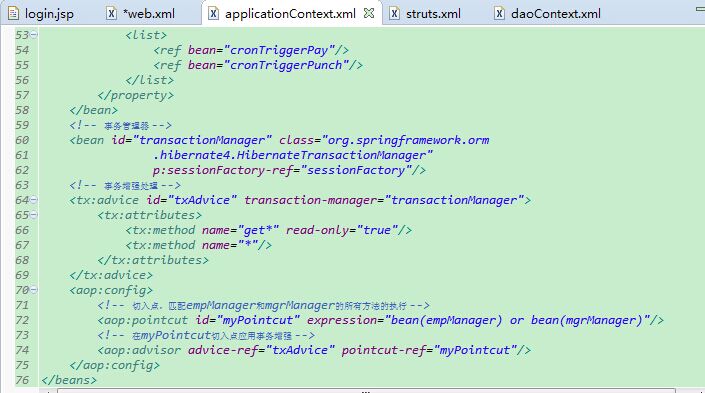Screen dimensions: 705x393
Task: Click the "cronTriggerPunch" bean value
Action: click(286, 65)
